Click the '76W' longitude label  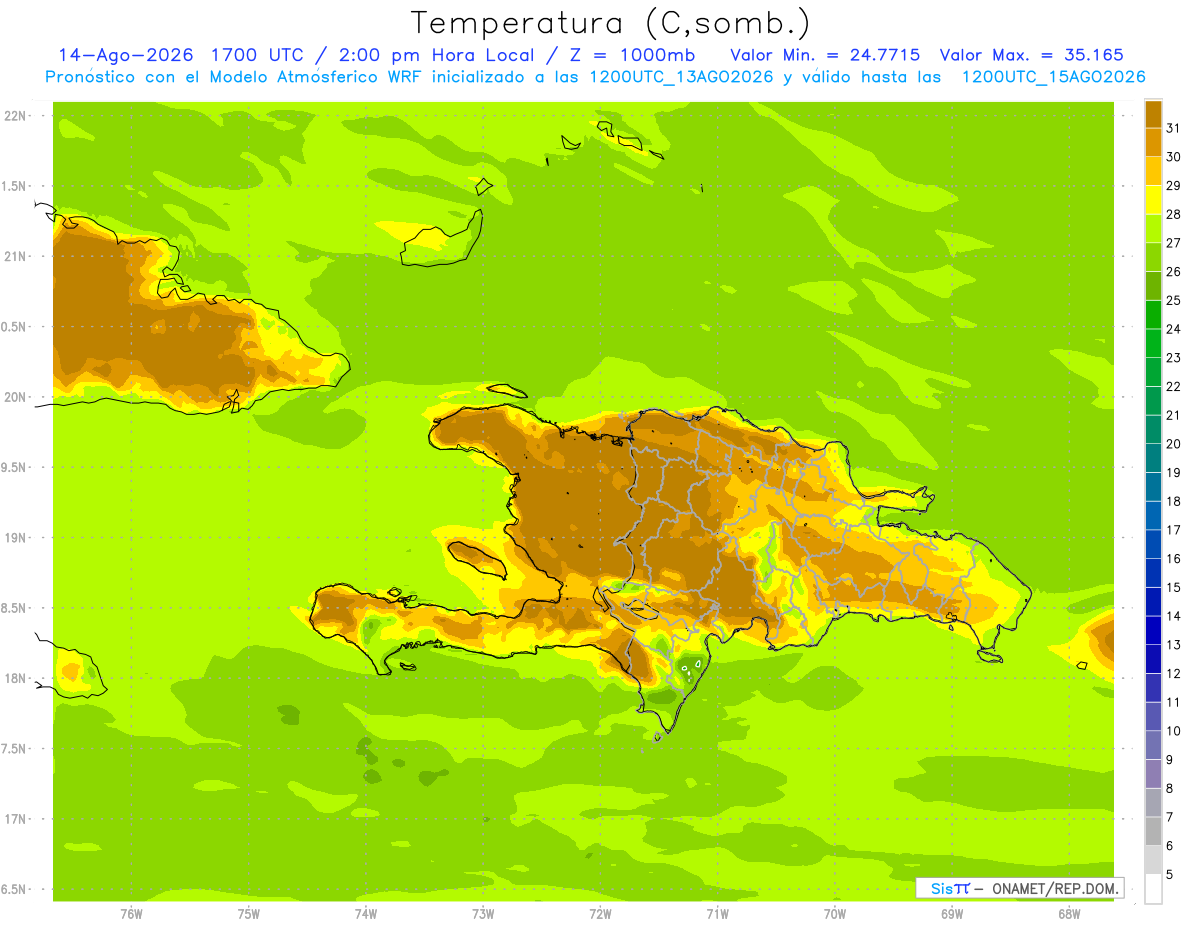[131, 914]
